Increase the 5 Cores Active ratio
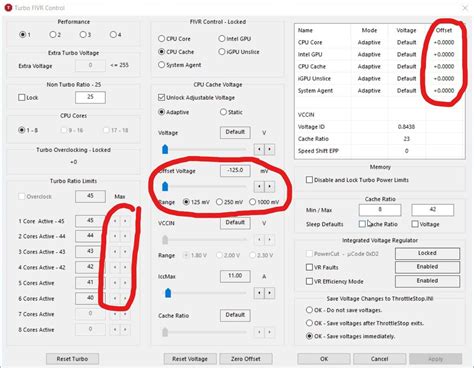 point(125,283)
